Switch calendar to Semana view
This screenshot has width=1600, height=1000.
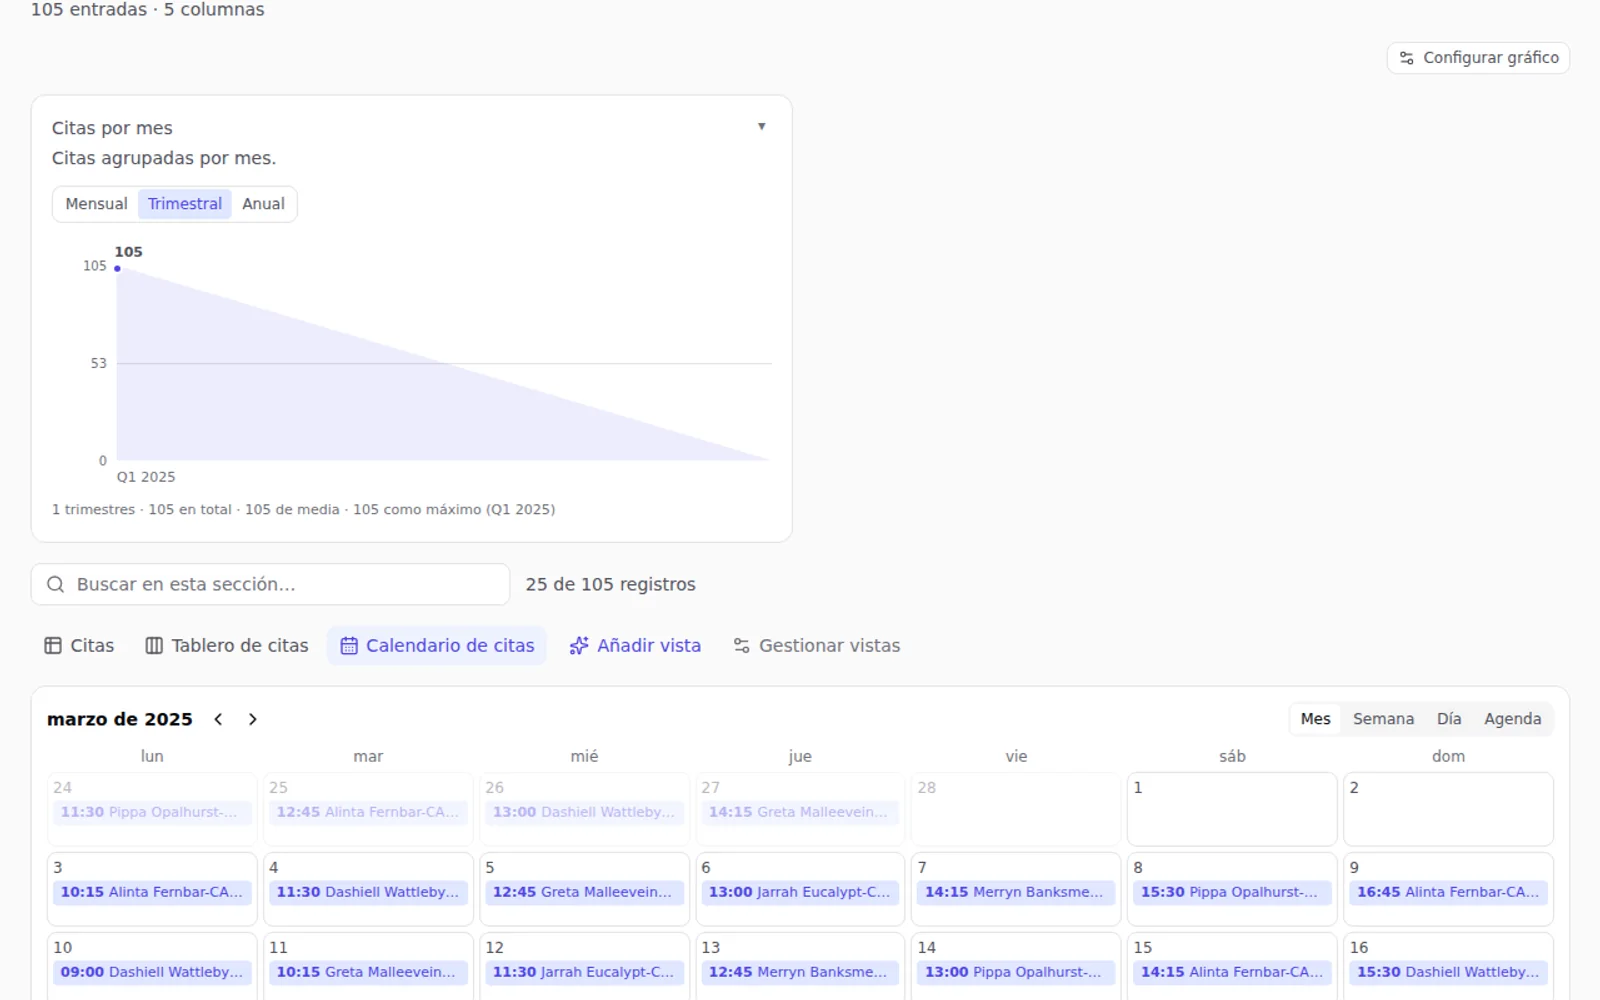(1383, 719)
